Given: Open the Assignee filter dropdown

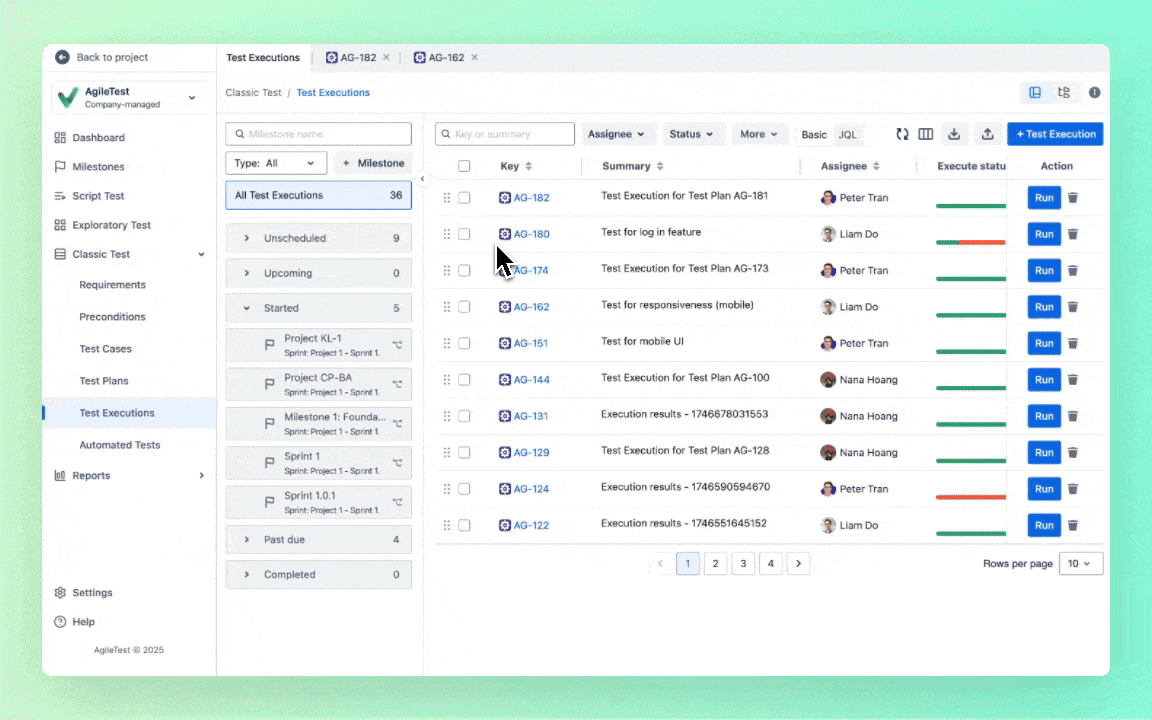Looking at the screenshot, I should click(616, 134).
